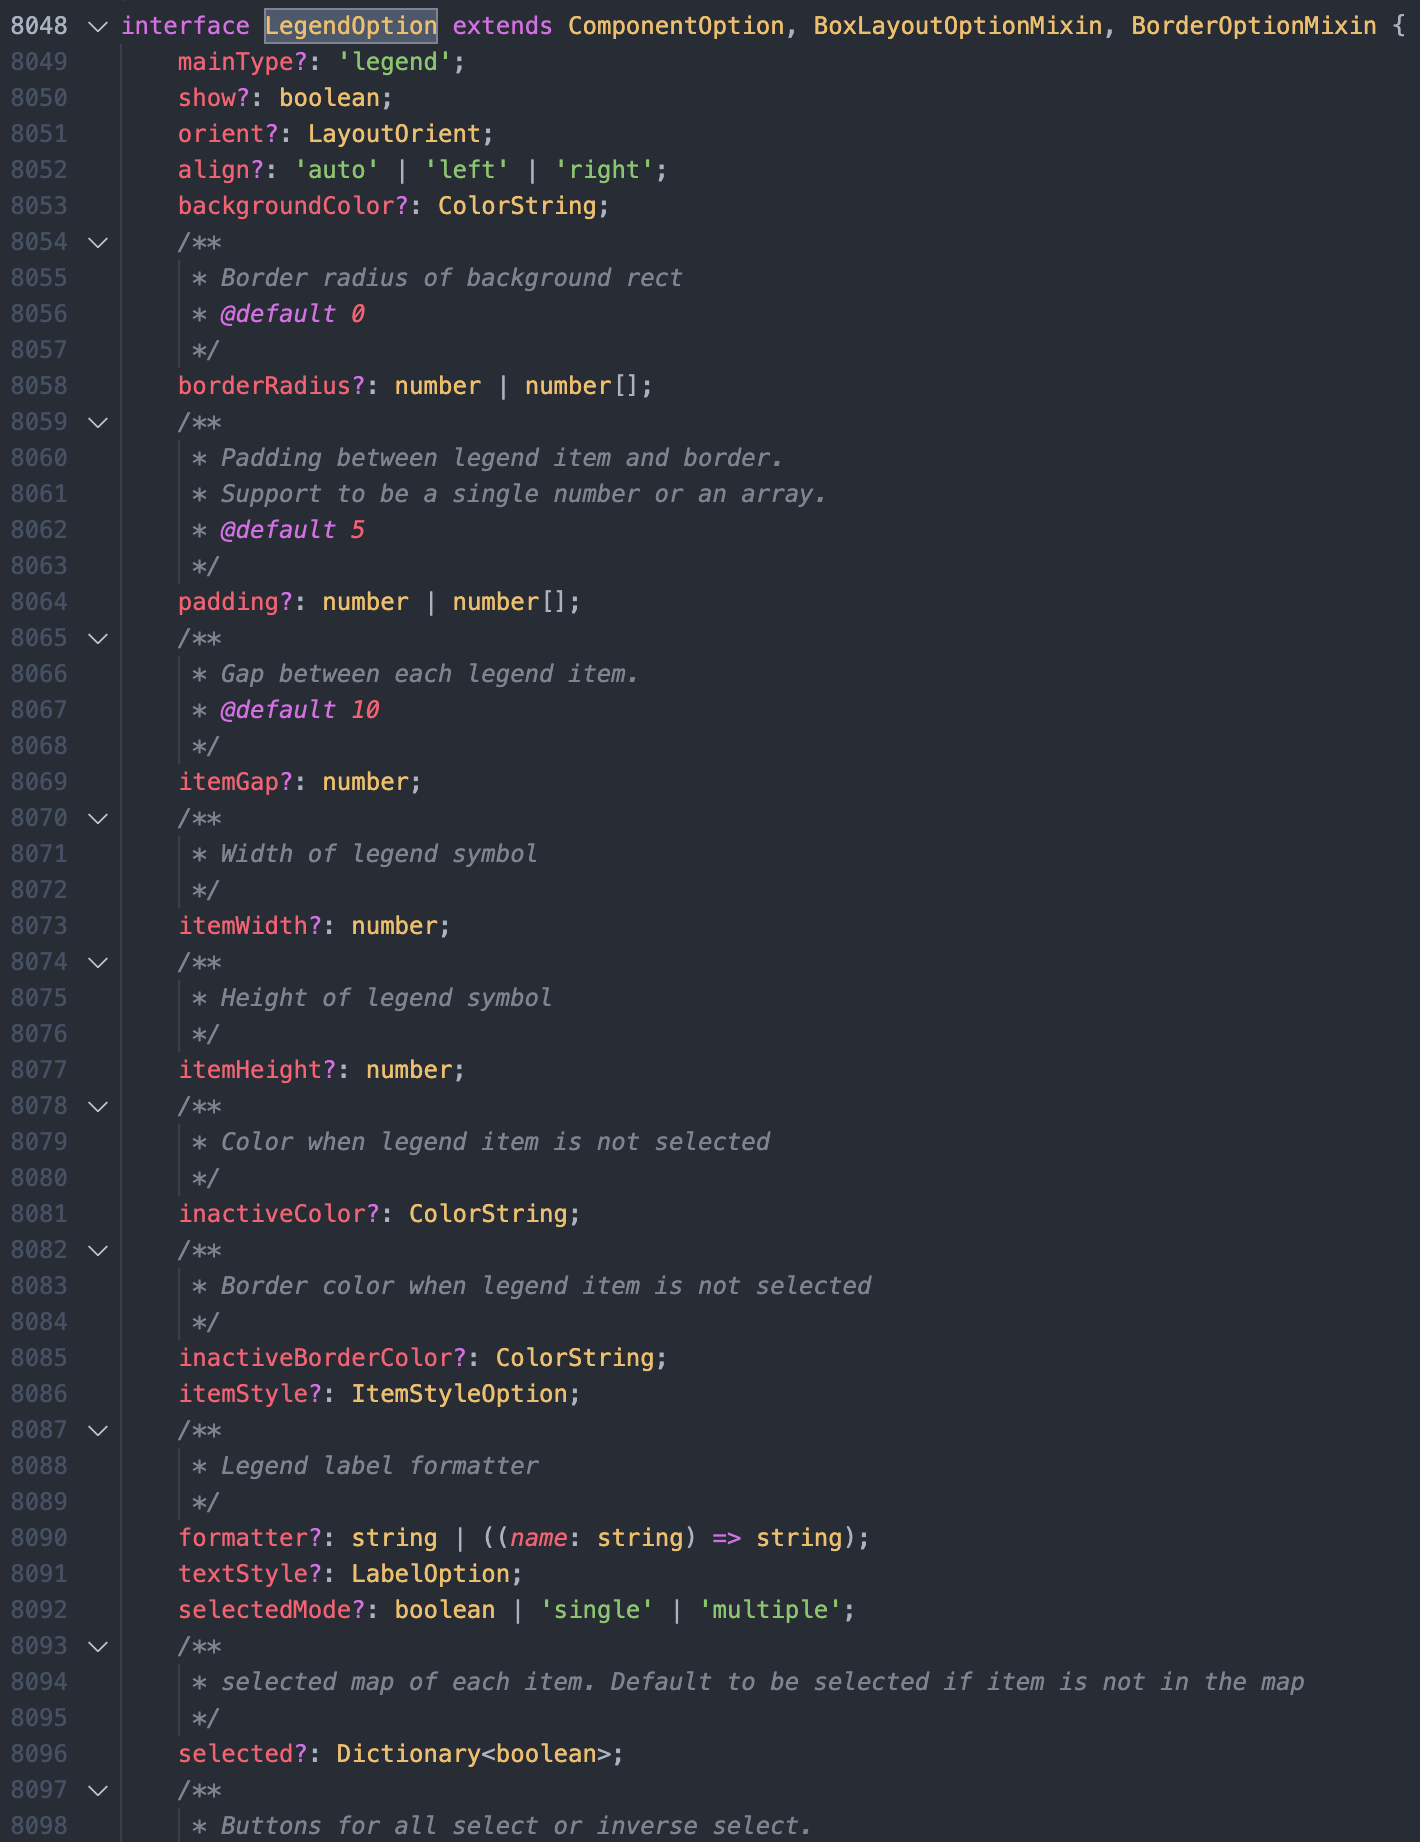1420x1842 pixels.
Task: Click the ItemStyleOption type
Action: pyautogui.click(x=459, y=1394)
